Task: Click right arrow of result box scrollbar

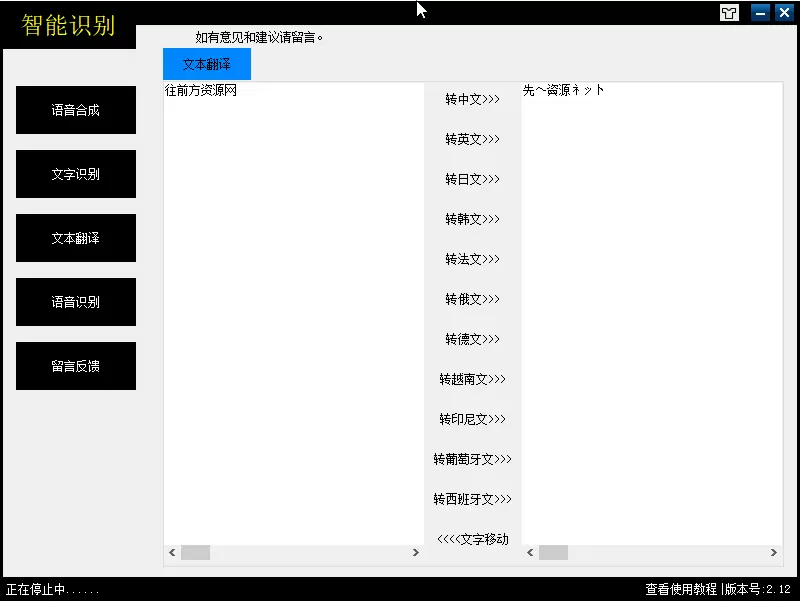Action: [774, 553]
